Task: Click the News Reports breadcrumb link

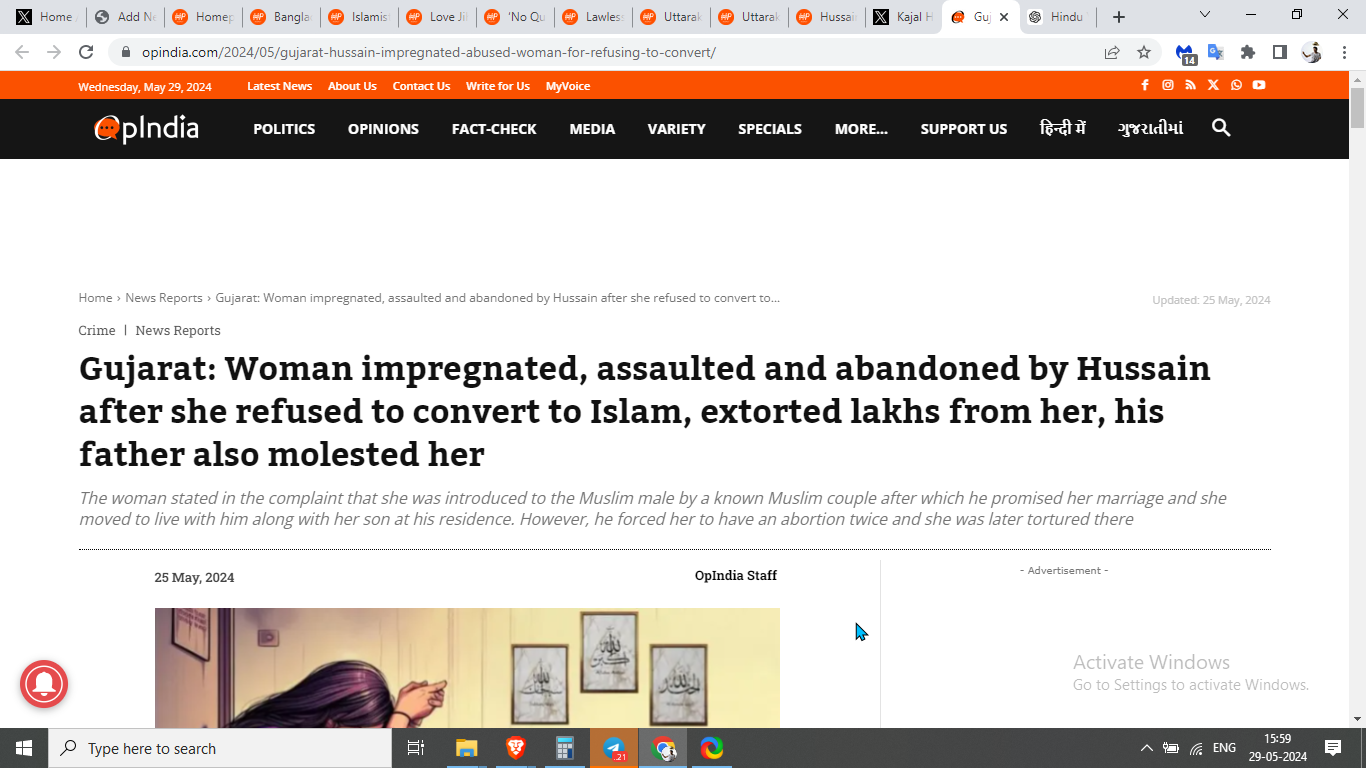Action: (164, 298)
